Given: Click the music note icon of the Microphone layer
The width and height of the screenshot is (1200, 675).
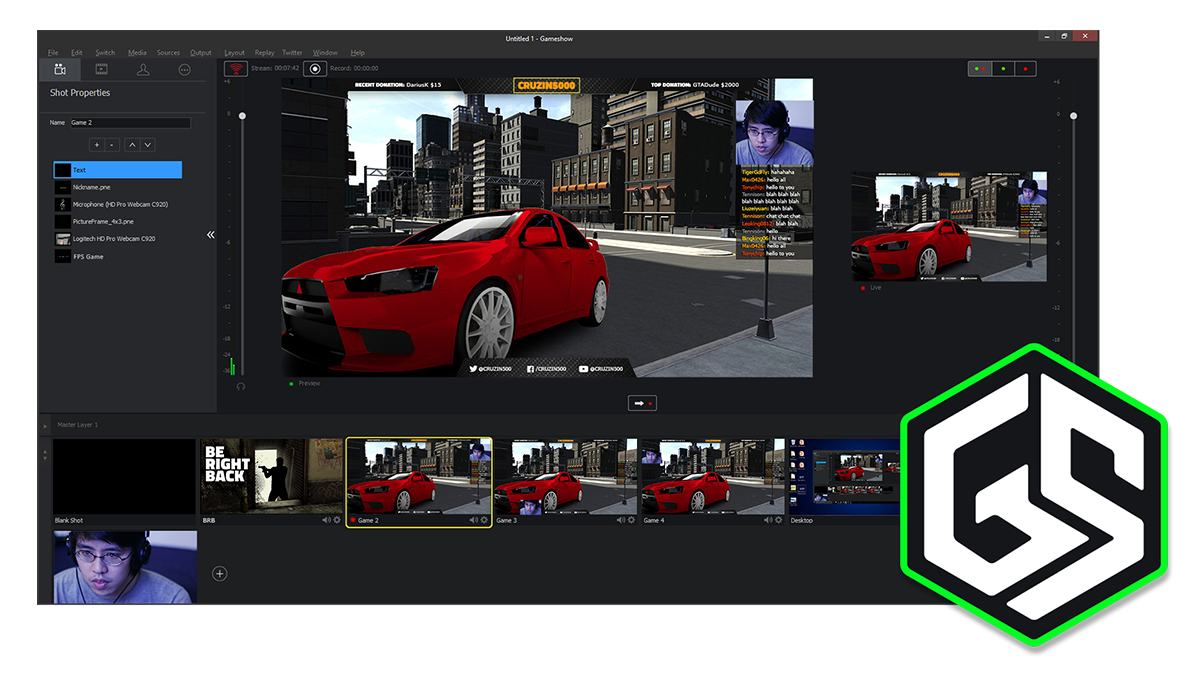Looking at the screenshot, I should (x=63, y=204).
